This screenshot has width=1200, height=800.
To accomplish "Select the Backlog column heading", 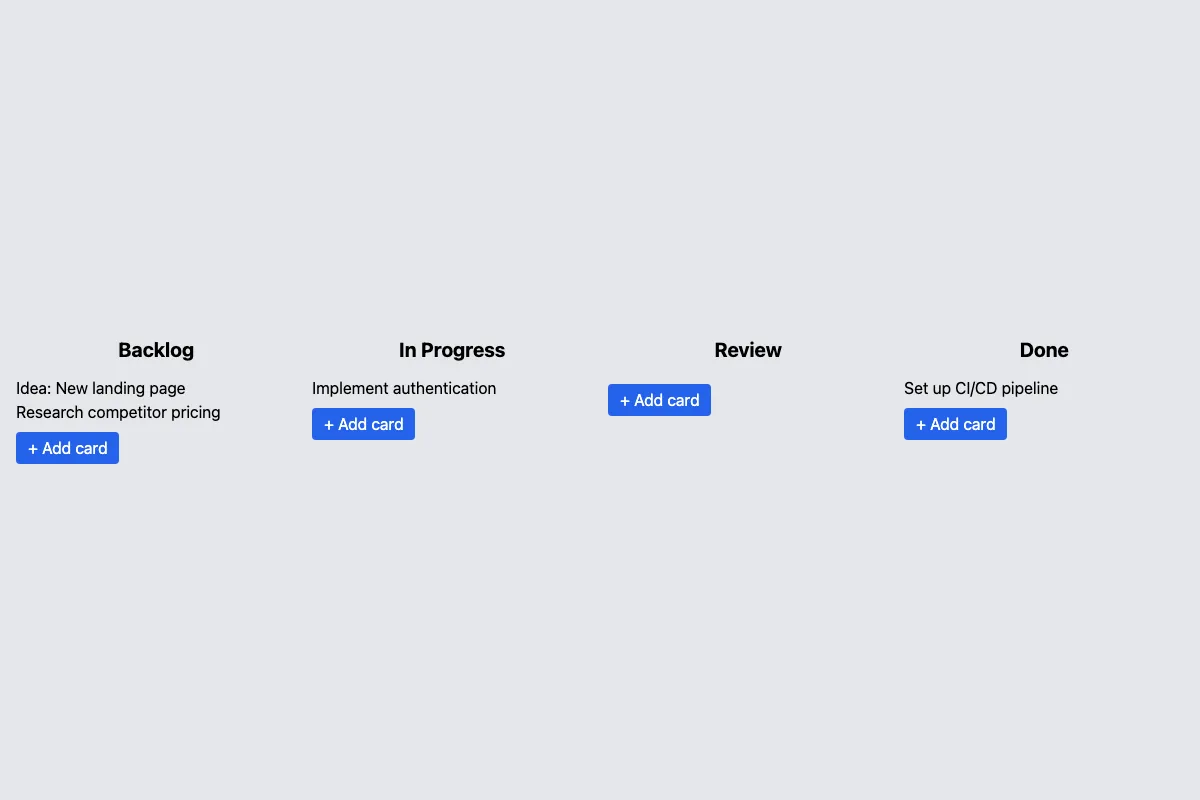I will (x=156, y=350).
